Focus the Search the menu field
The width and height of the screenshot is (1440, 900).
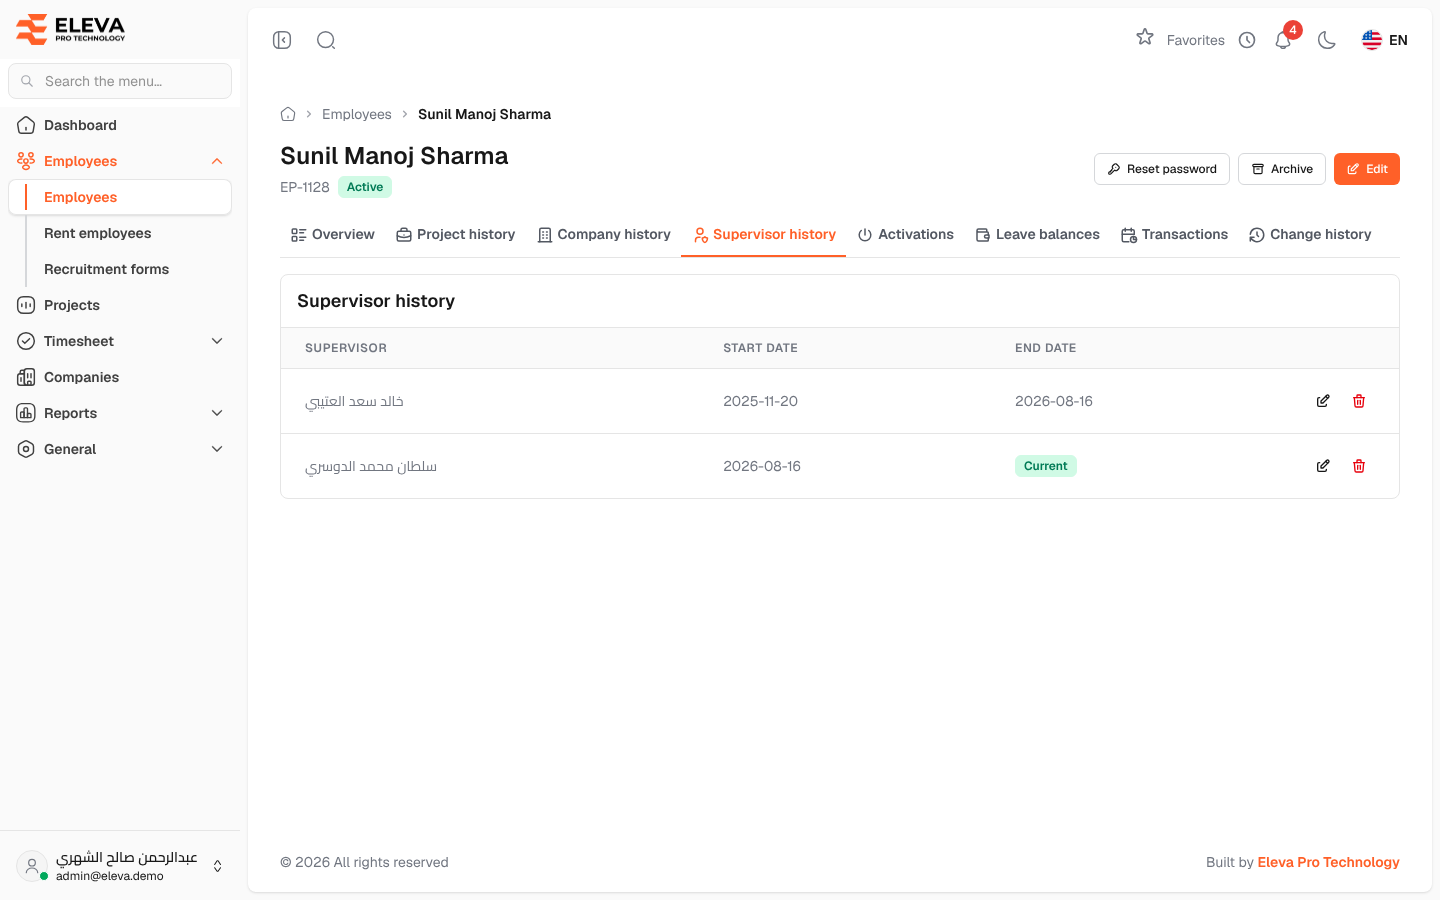120,81
